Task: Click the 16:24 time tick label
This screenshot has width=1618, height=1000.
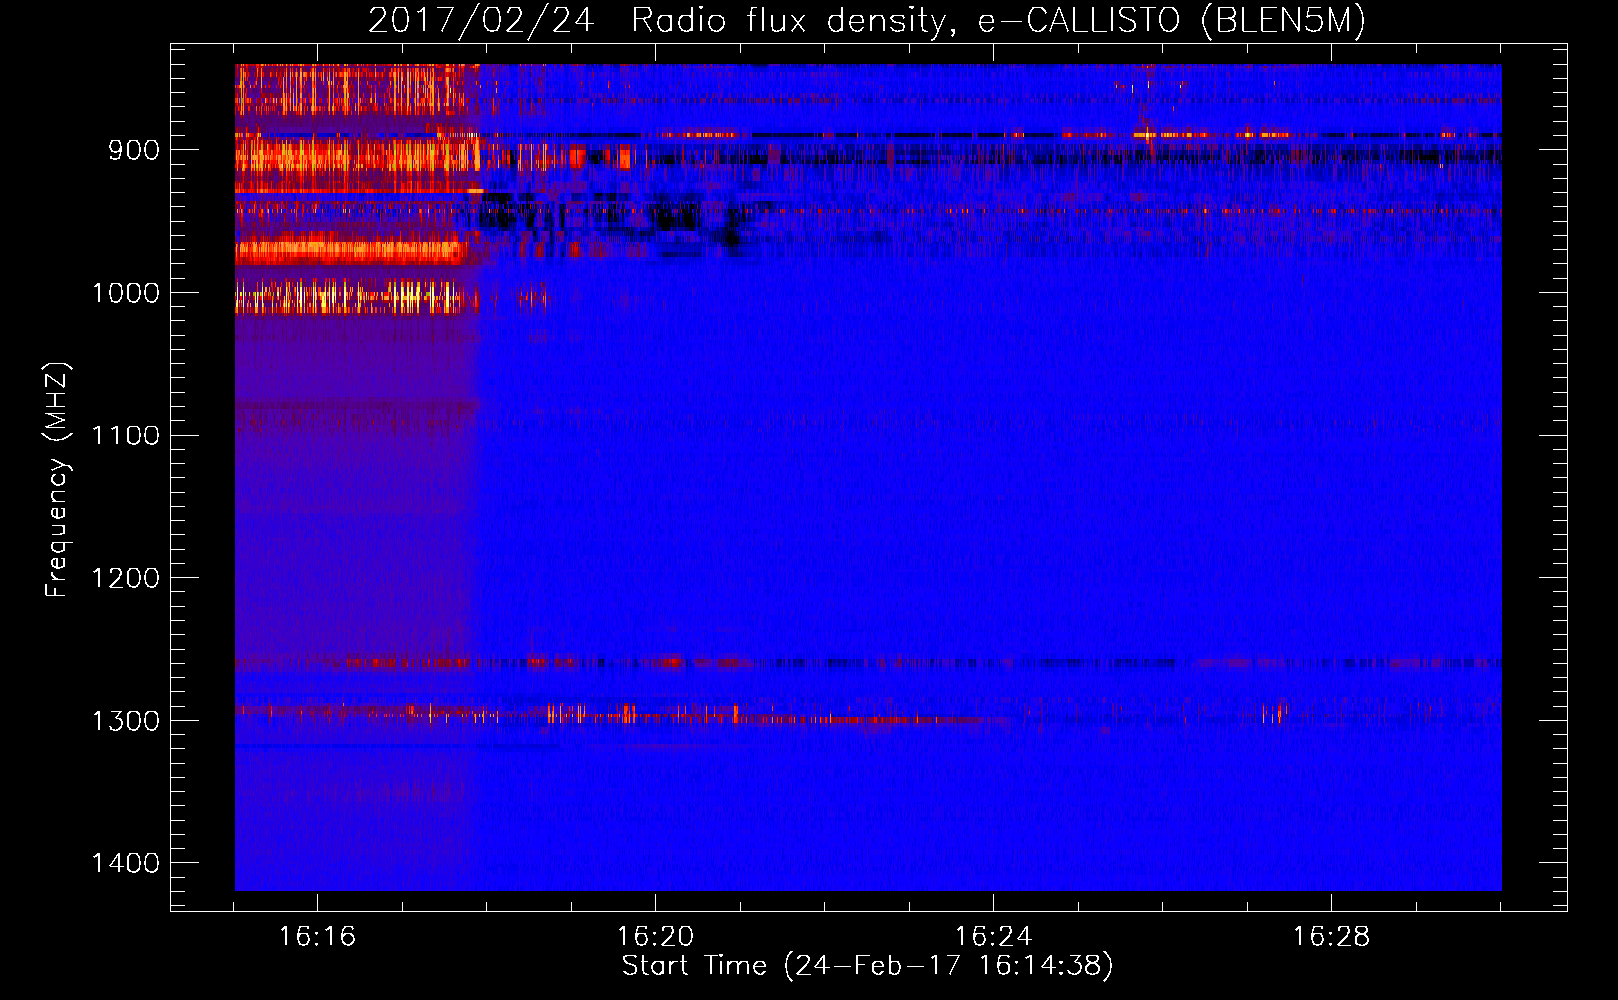Action: tap(993, 936)
